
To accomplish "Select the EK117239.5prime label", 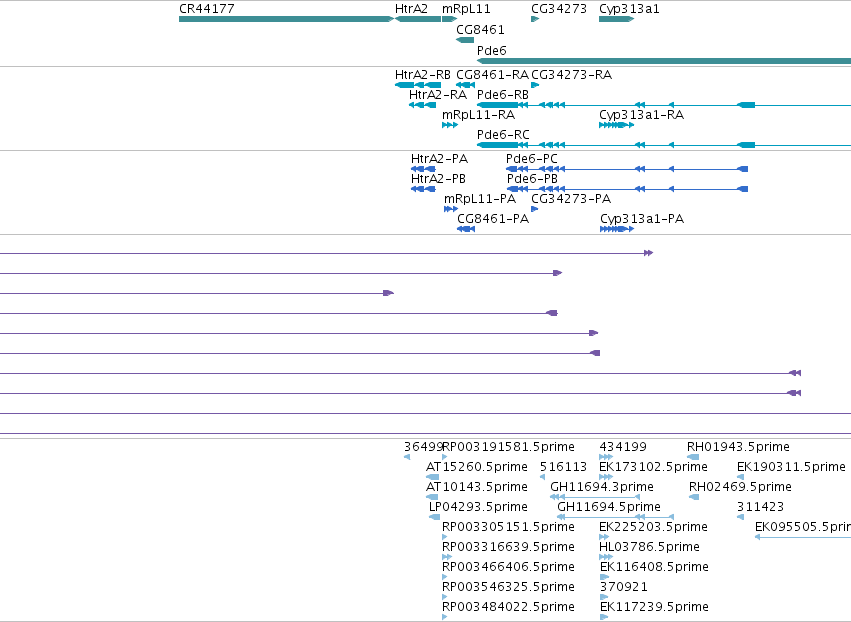I will [x=655, y=607].
